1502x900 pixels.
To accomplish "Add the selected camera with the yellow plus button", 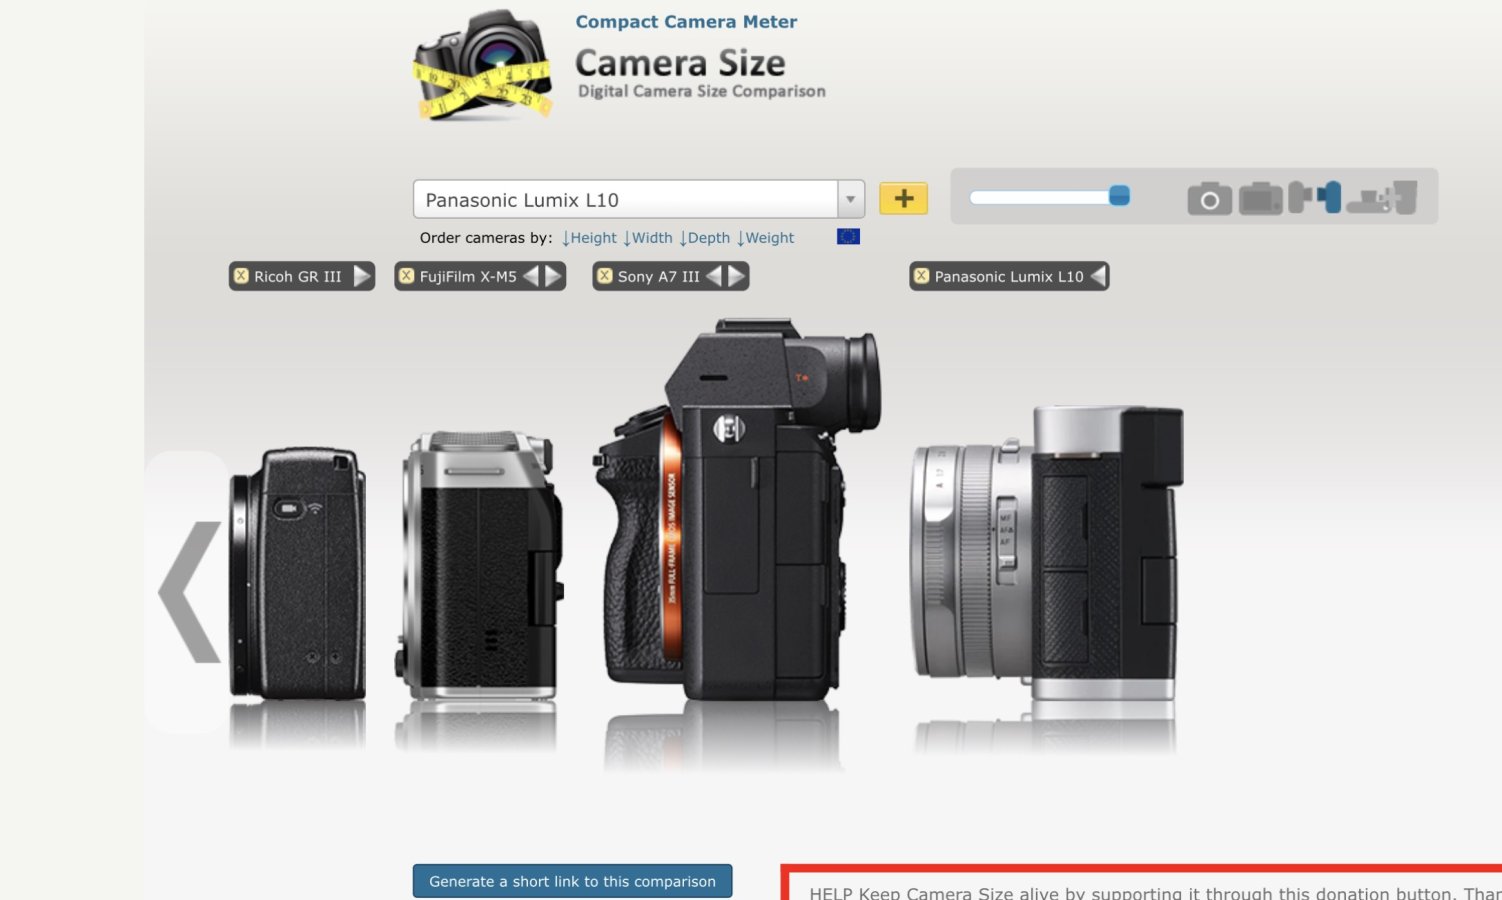I will (x=904, y=198).
